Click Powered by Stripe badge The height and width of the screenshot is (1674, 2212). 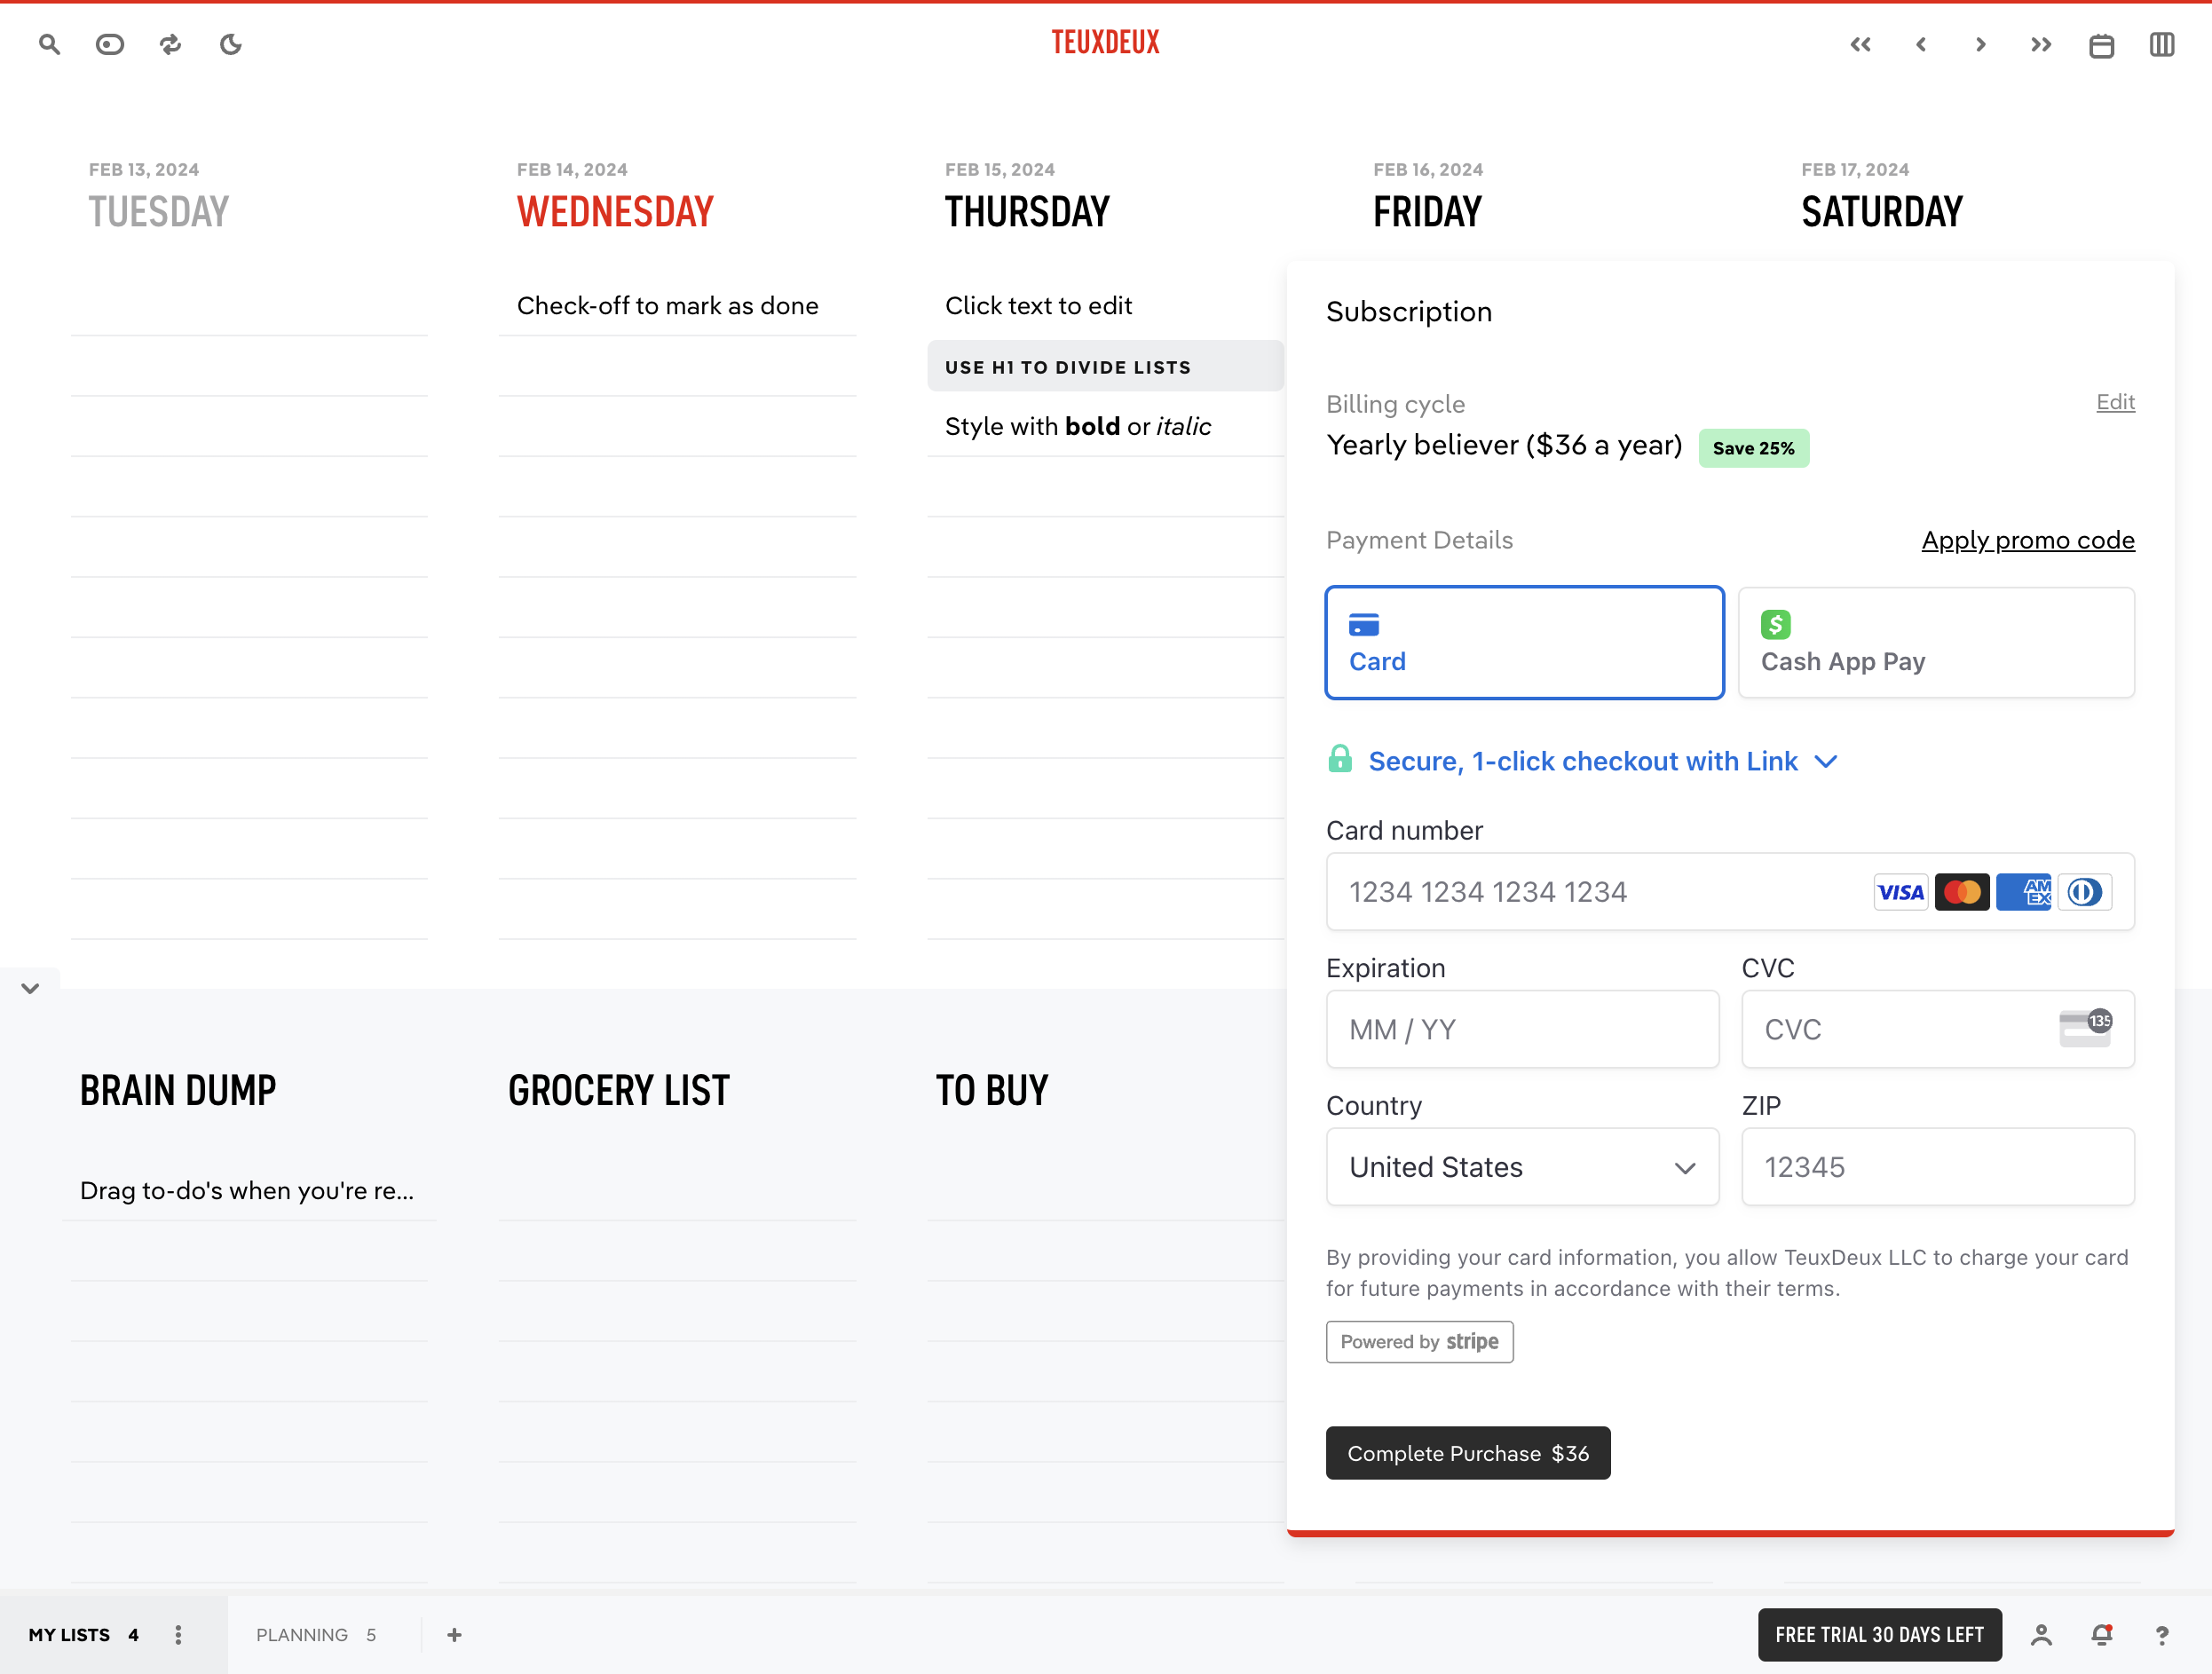[1419, 1342]
